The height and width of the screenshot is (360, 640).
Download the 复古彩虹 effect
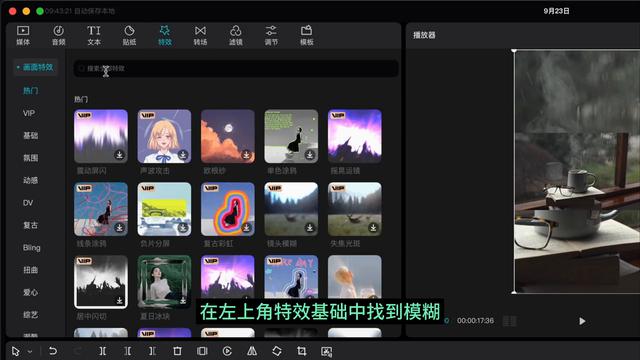click(246, 227)
